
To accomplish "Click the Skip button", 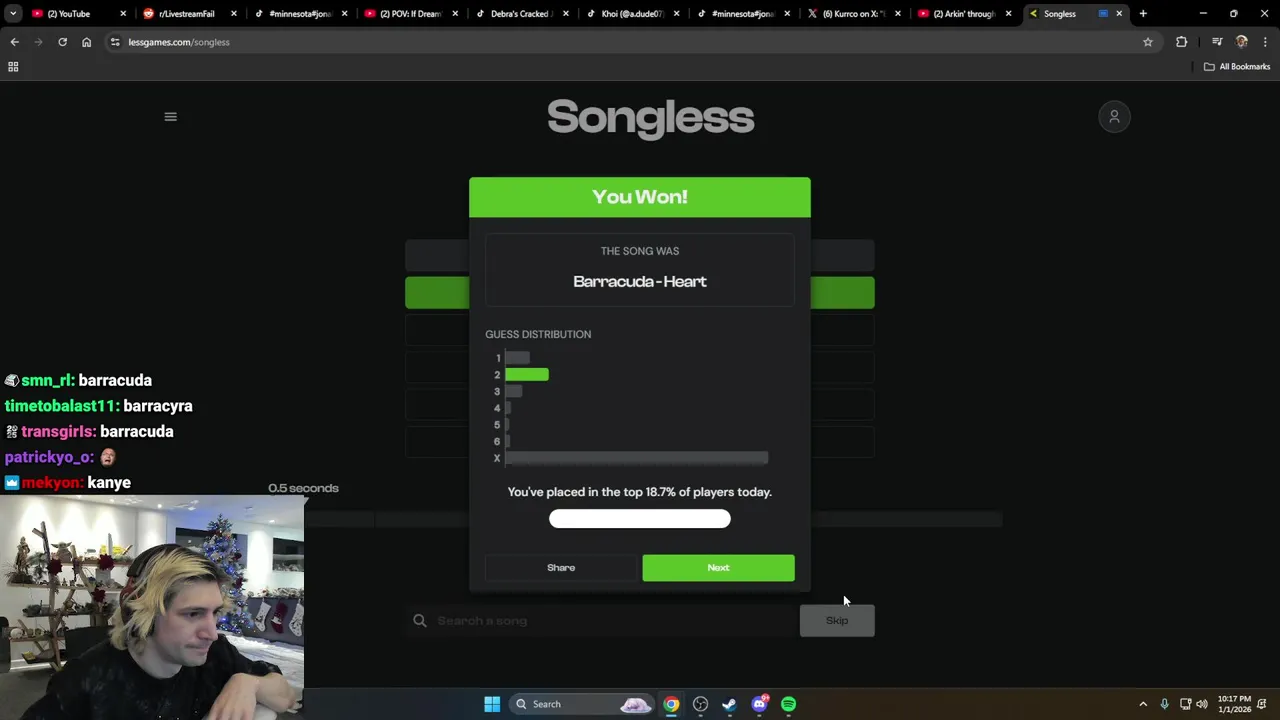I will [837, 621].
